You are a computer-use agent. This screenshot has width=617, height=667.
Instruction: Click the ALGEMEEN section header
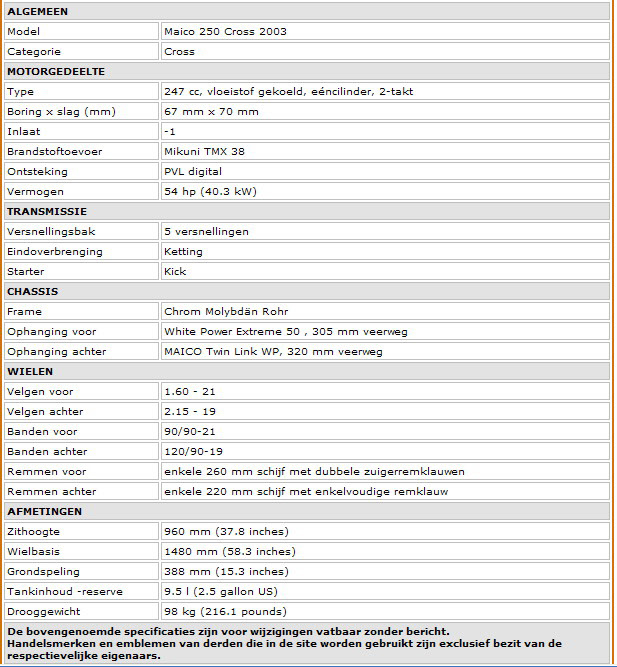[307, 11]
